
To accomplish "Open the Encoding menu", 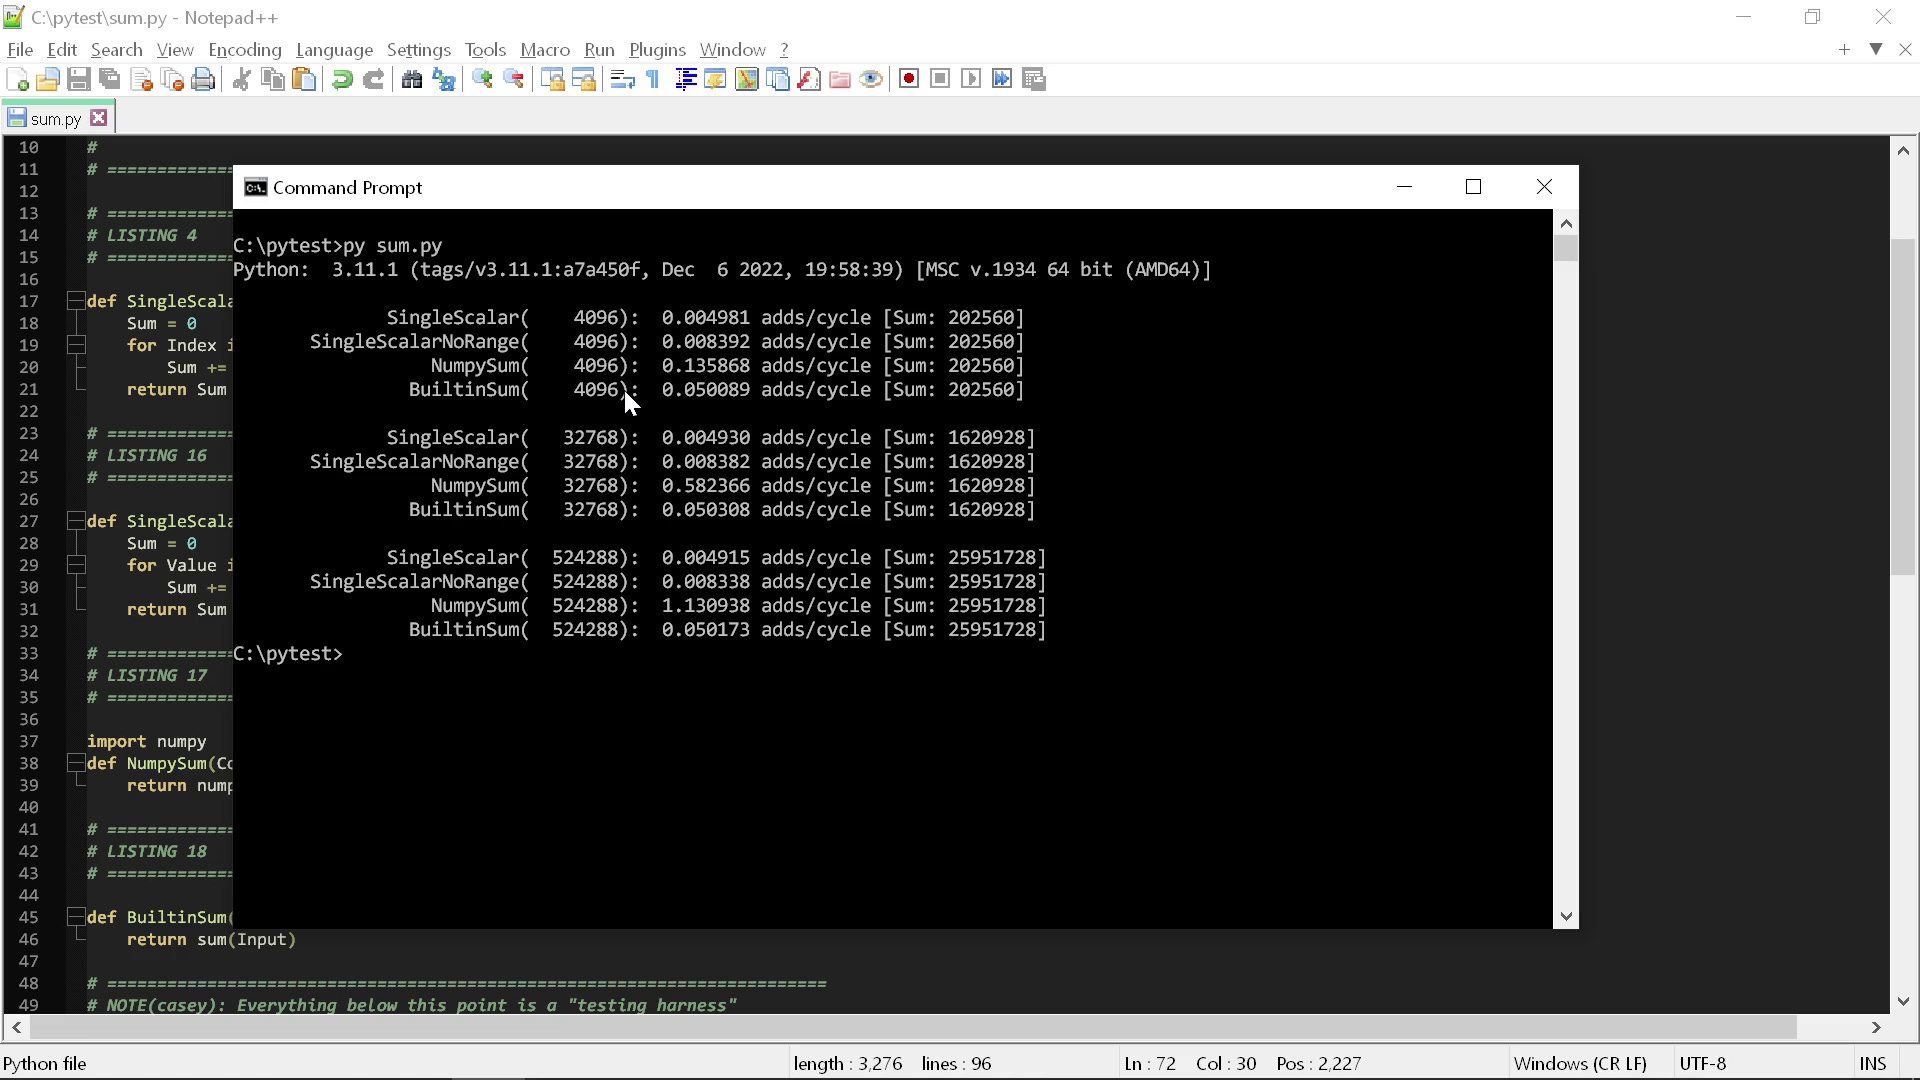I will (x=244, y=50).
